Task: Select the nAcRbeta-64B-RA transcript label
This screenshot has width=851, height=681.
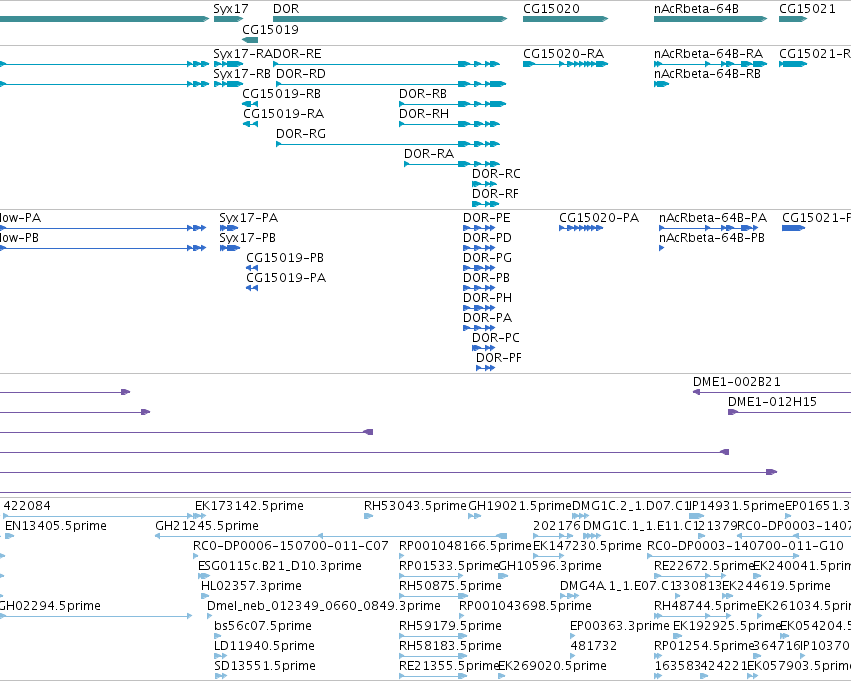Action: (708, 54)
